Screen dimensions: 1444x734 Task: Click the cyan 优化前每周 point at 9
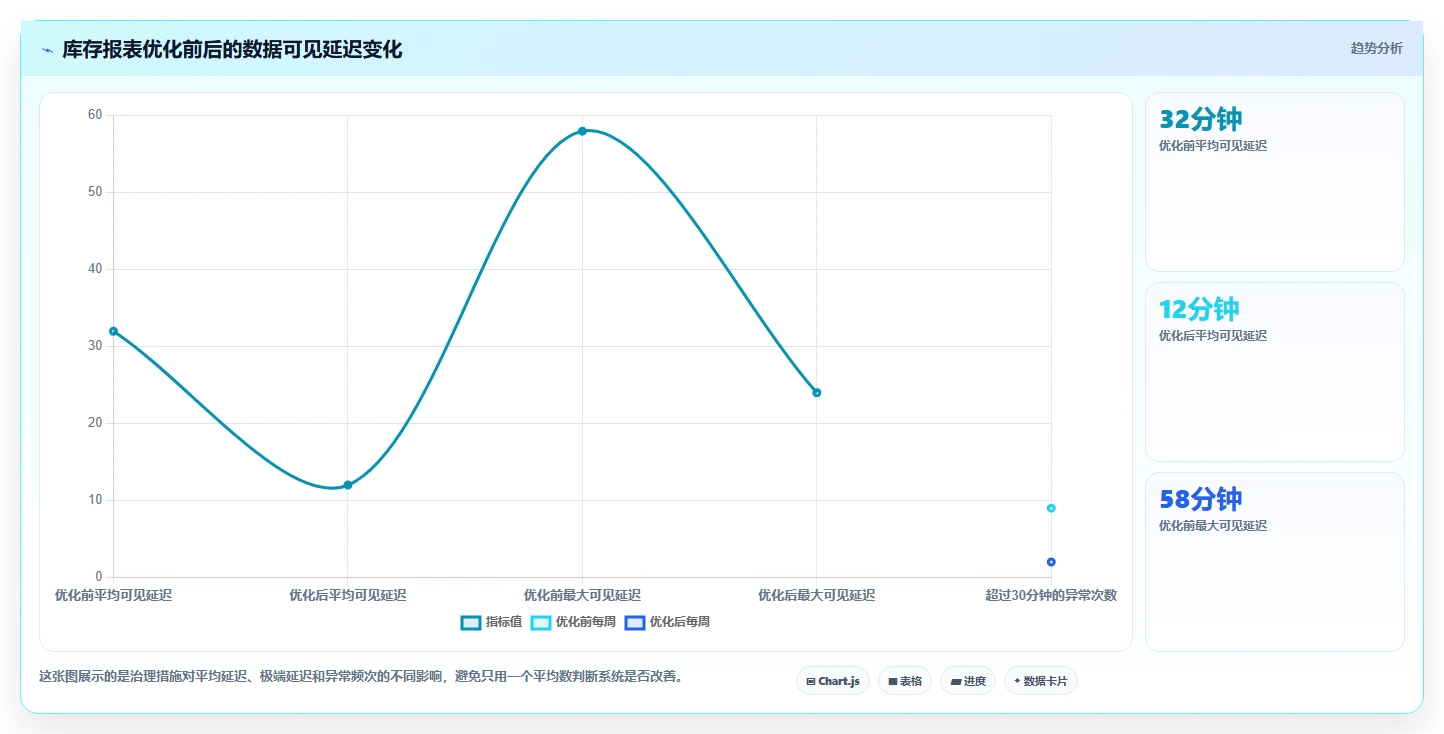1051,508
